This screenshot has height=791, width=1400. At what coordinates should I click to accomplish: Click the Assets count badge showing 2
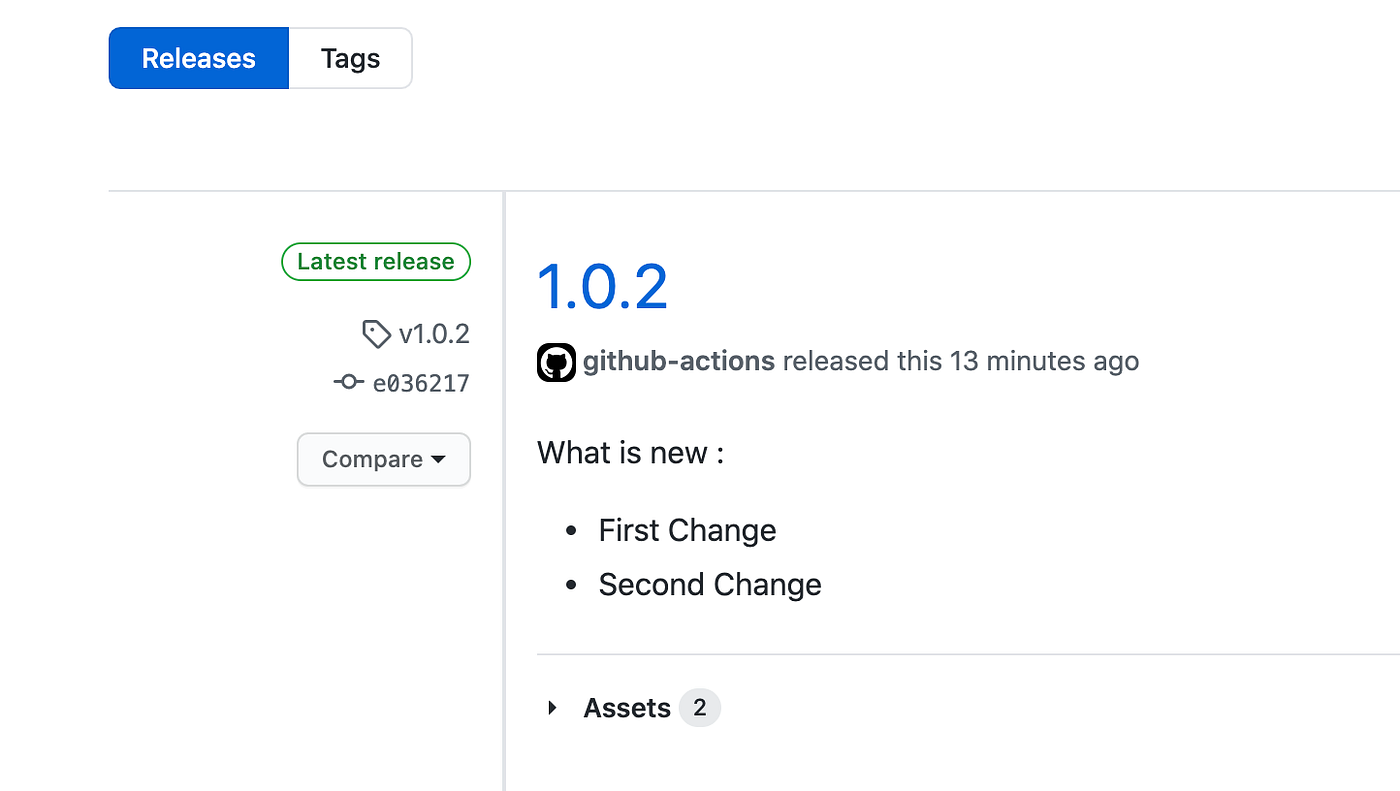tap(699, 708)
